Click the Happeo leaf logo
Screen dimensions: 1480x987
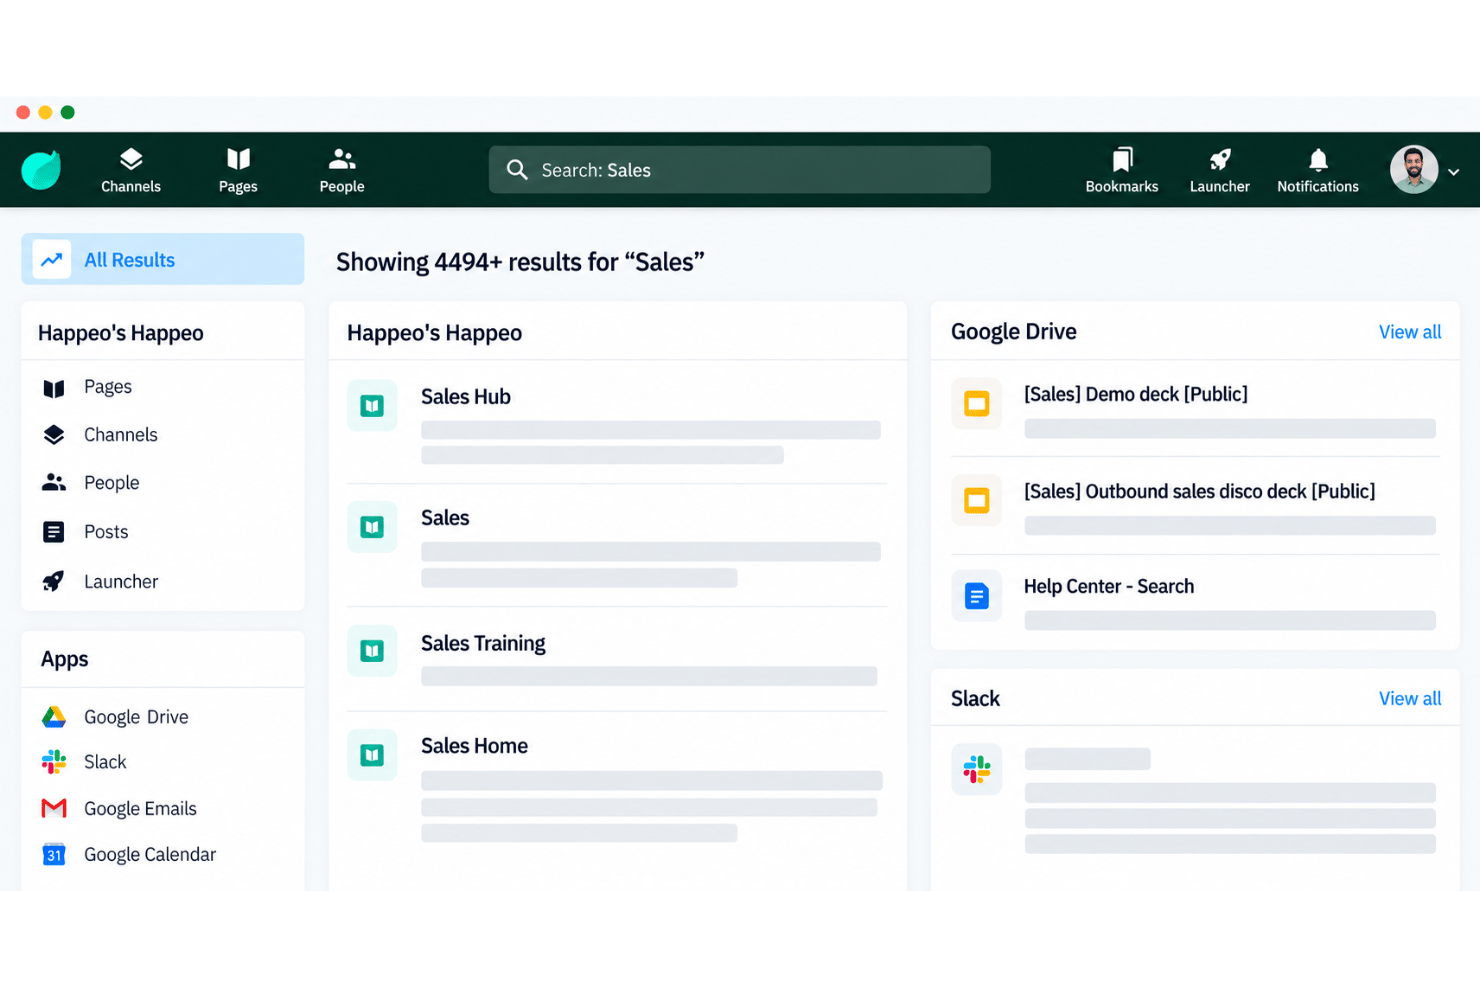(x=41, y=170)
